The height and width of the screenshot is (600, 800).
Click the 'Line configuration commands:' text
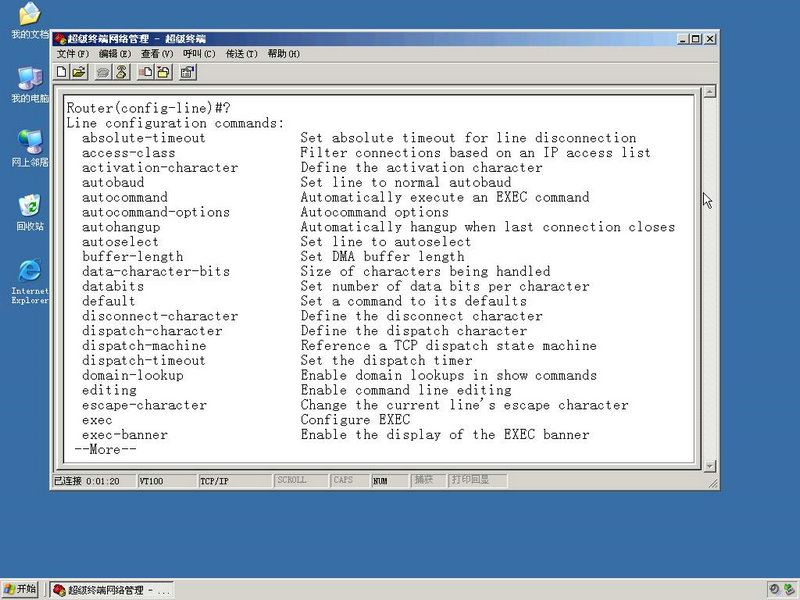[x=175, y=123]
